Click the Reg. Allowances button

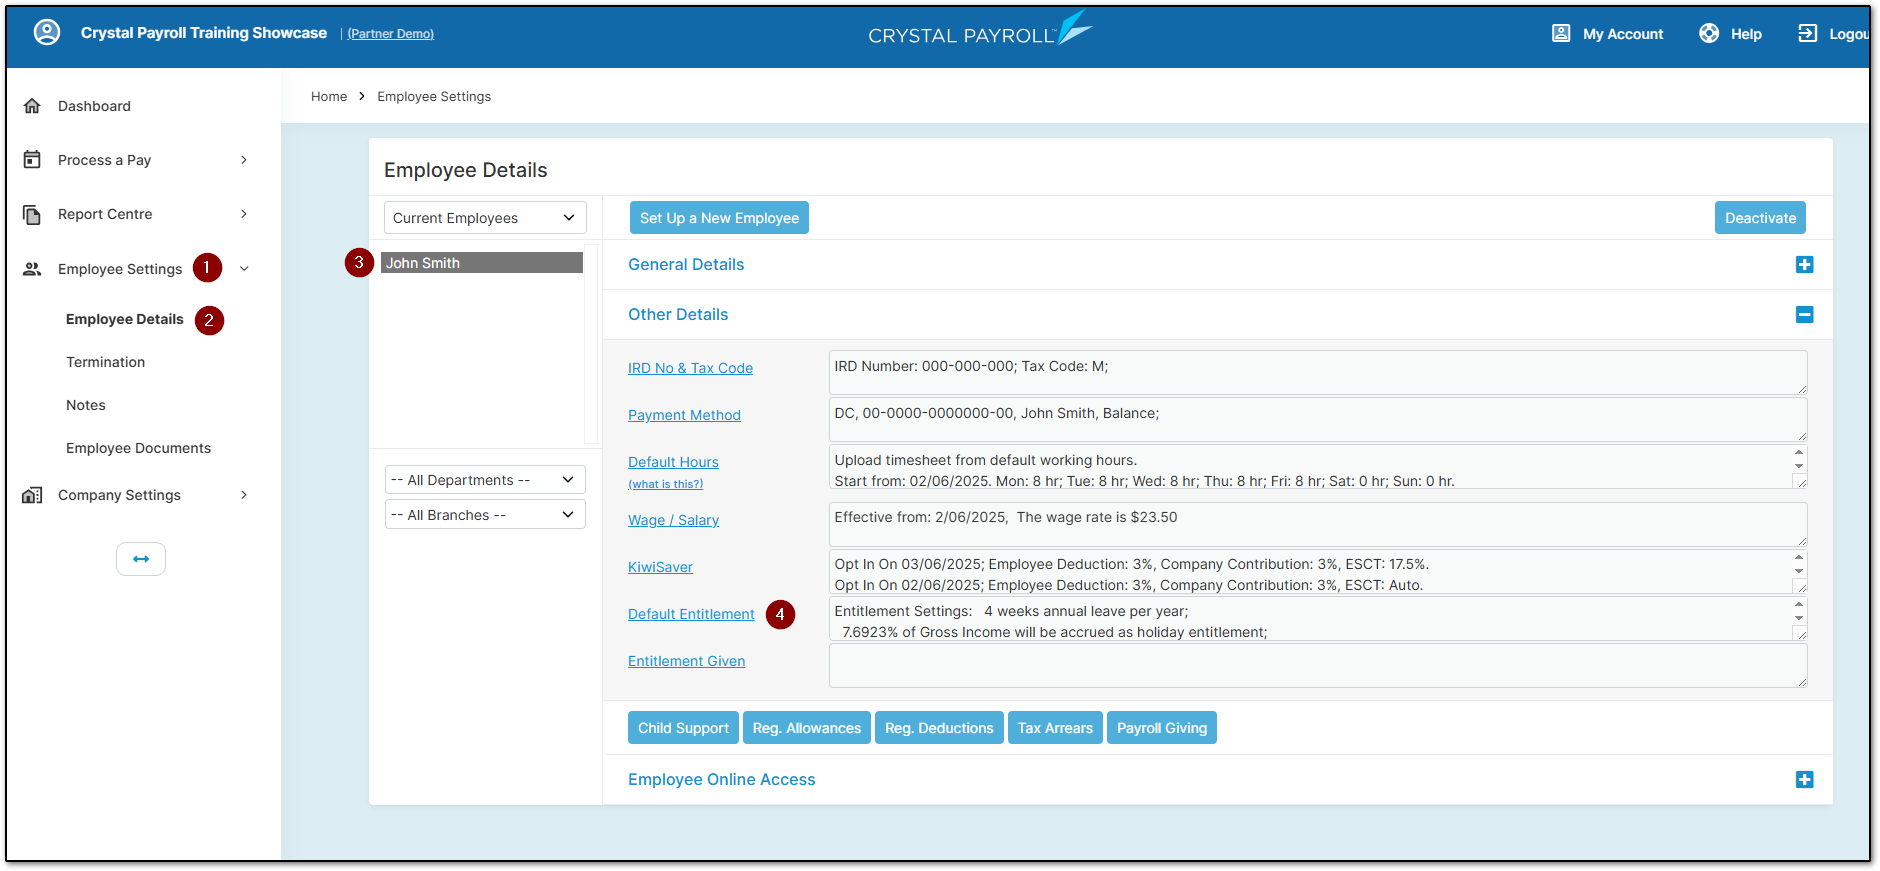tap(807, 728)
